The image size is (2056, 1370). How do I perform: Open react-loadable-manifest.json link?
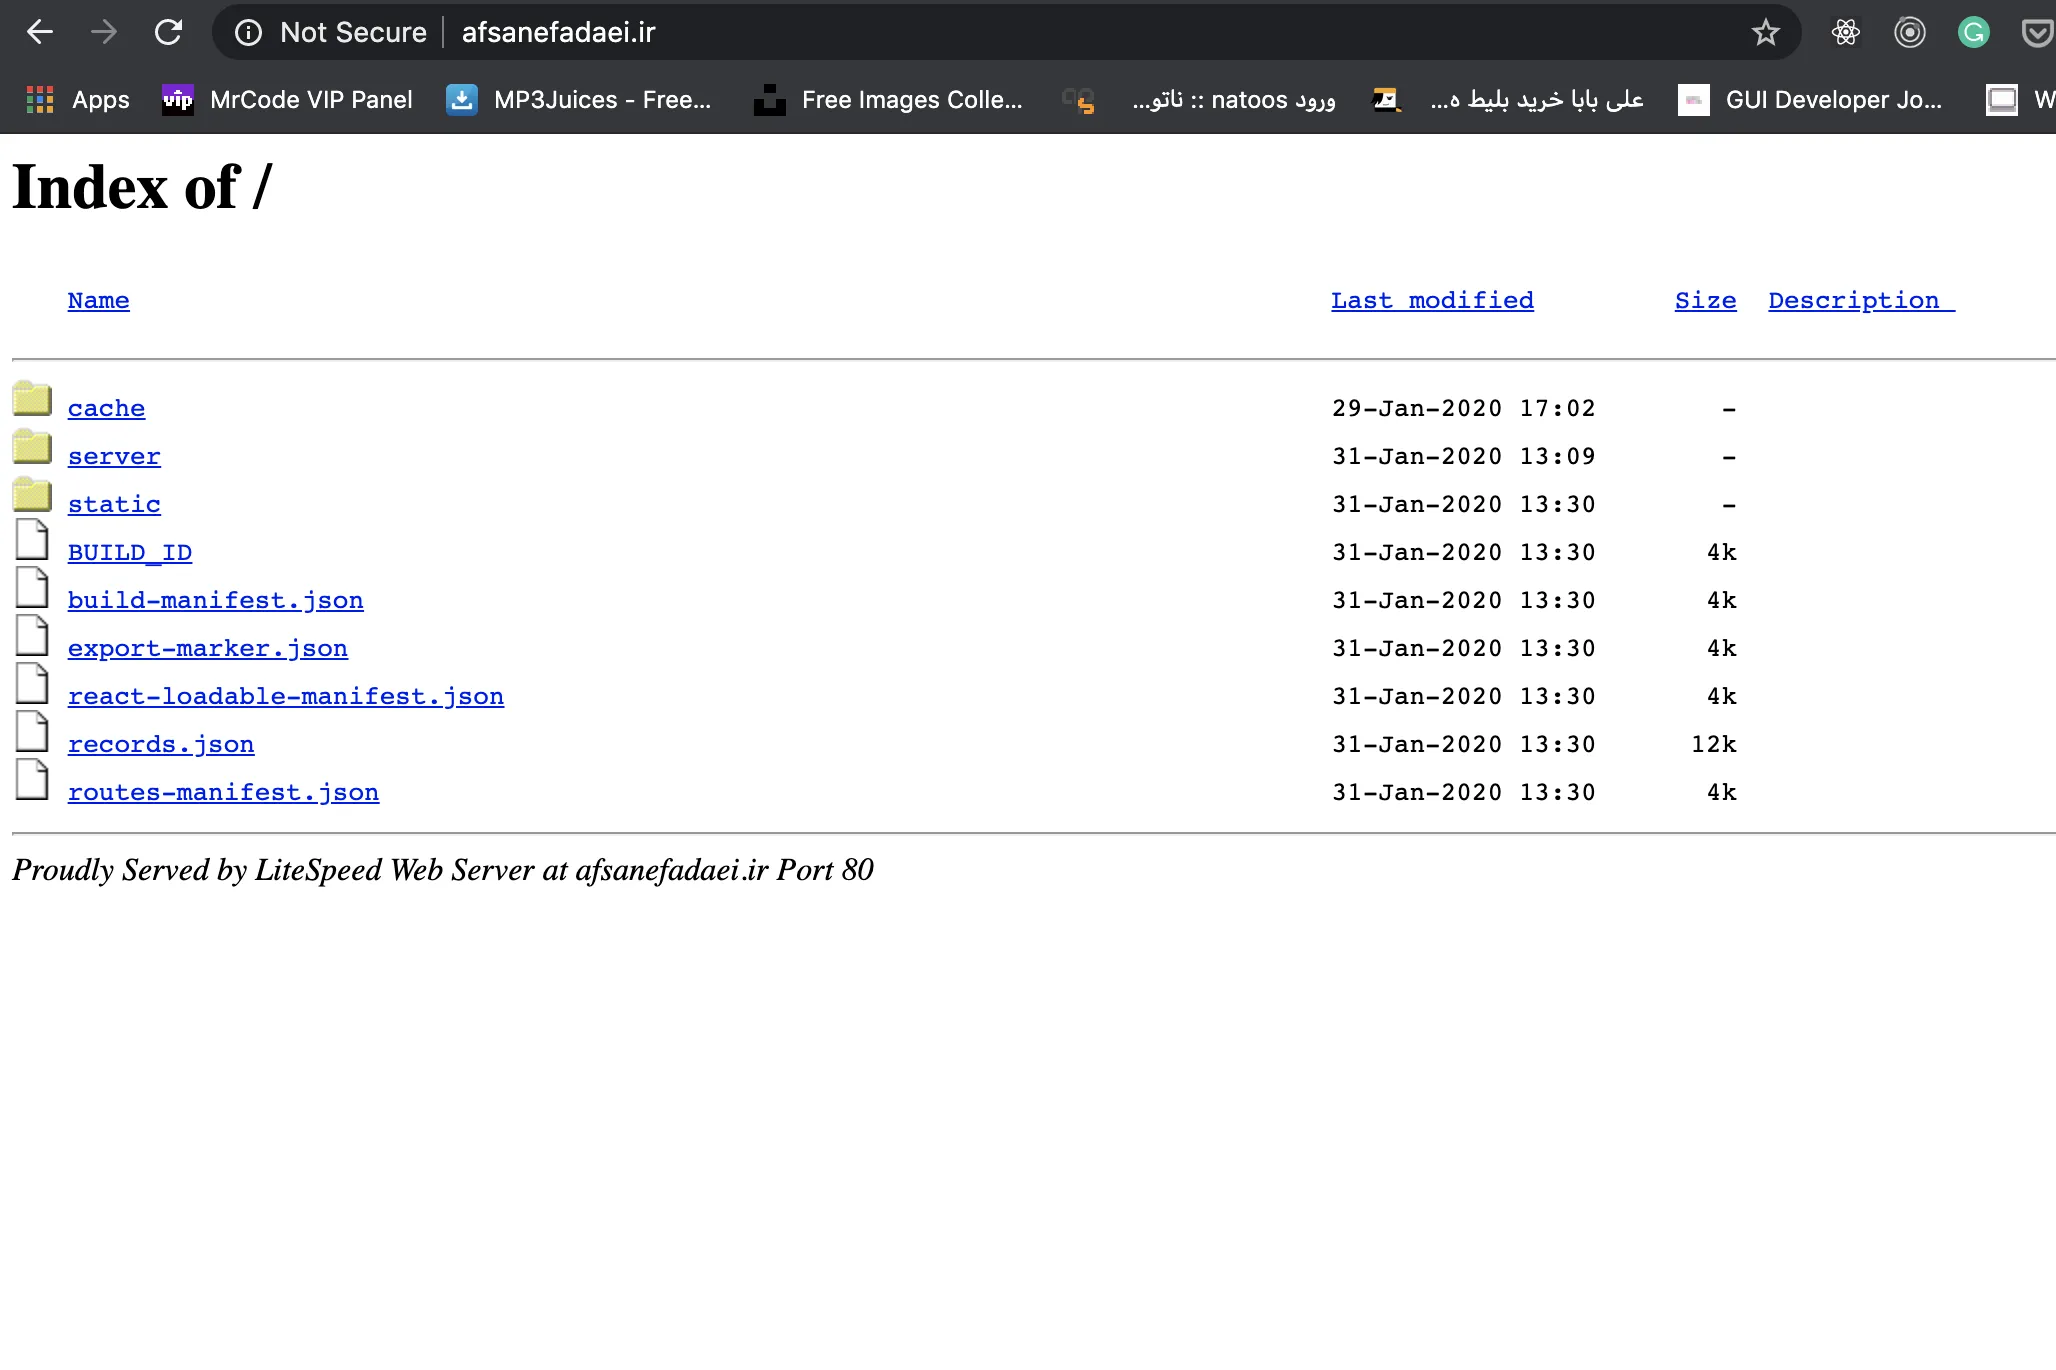[x=285, y=697]
